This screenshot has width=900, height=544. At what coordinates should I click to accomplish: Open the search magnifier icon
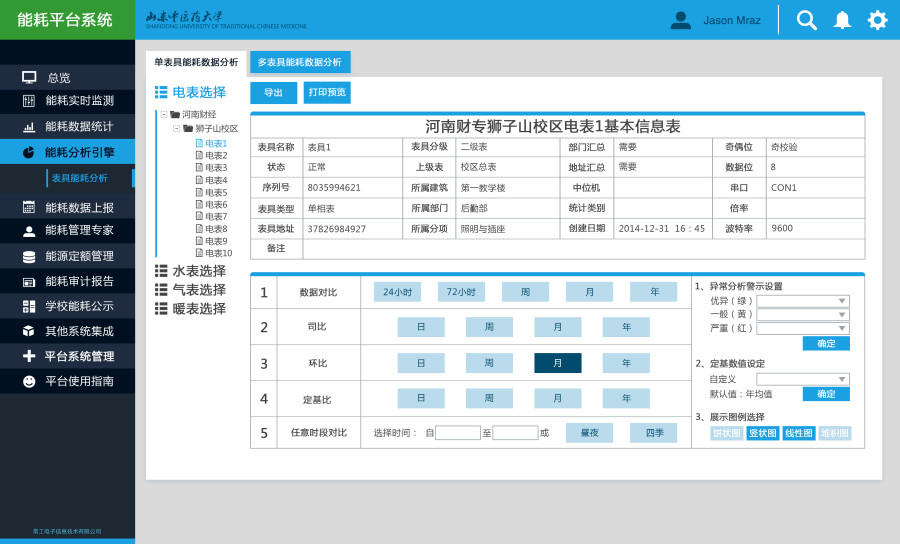tap(806, 20)
